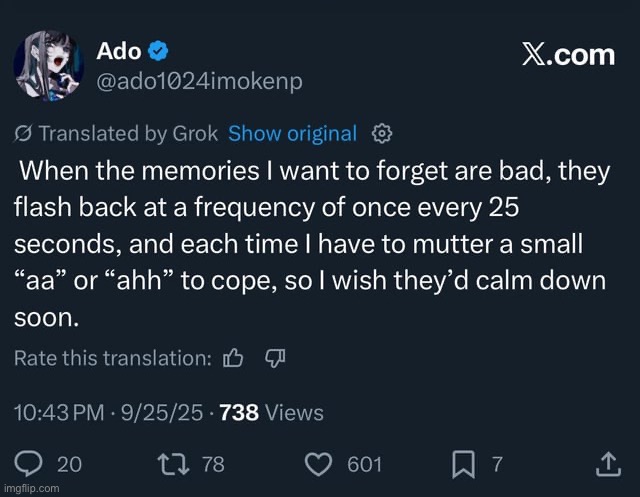Click the 78 reposts count

pyautogui.click(x=212, y=464)
